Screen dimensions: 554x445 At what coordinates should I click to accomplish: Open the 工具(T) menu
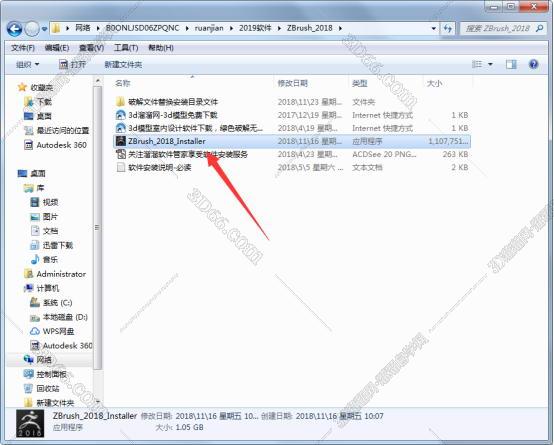tap(126, 48)
